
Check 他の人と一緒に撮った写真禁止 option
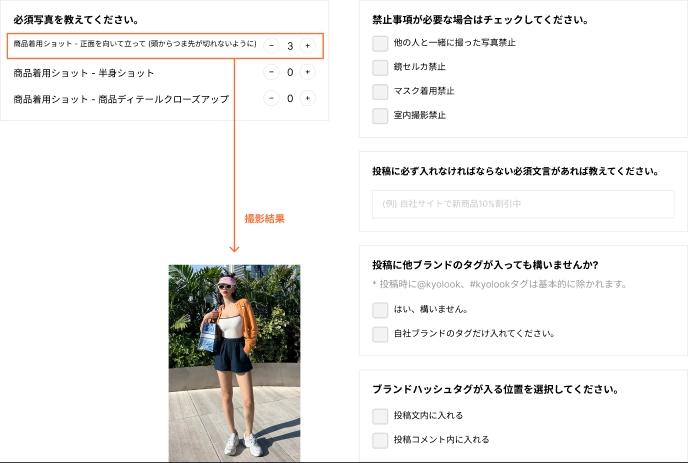click(x=380, y=43)
